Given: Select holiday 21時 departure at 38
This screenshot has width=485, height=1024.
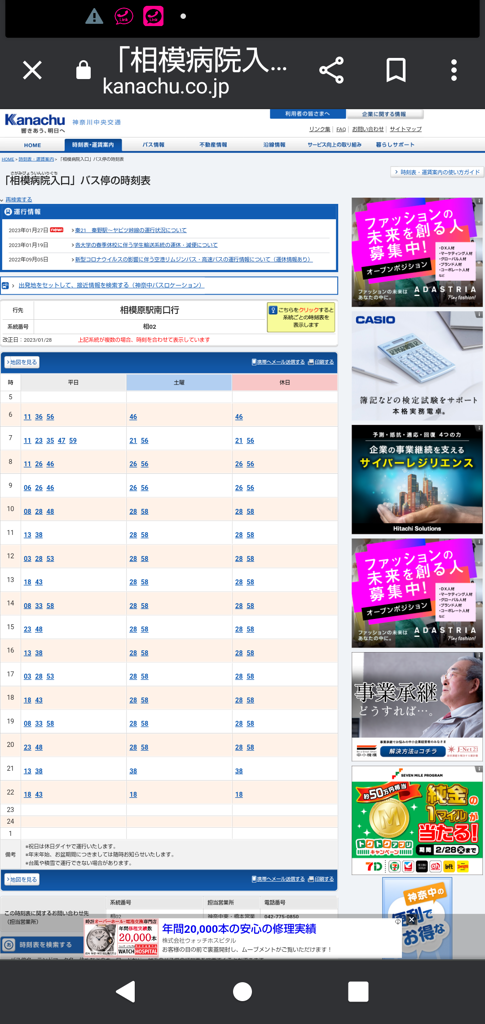Looking at the screenshot, I should coord(239,771).
